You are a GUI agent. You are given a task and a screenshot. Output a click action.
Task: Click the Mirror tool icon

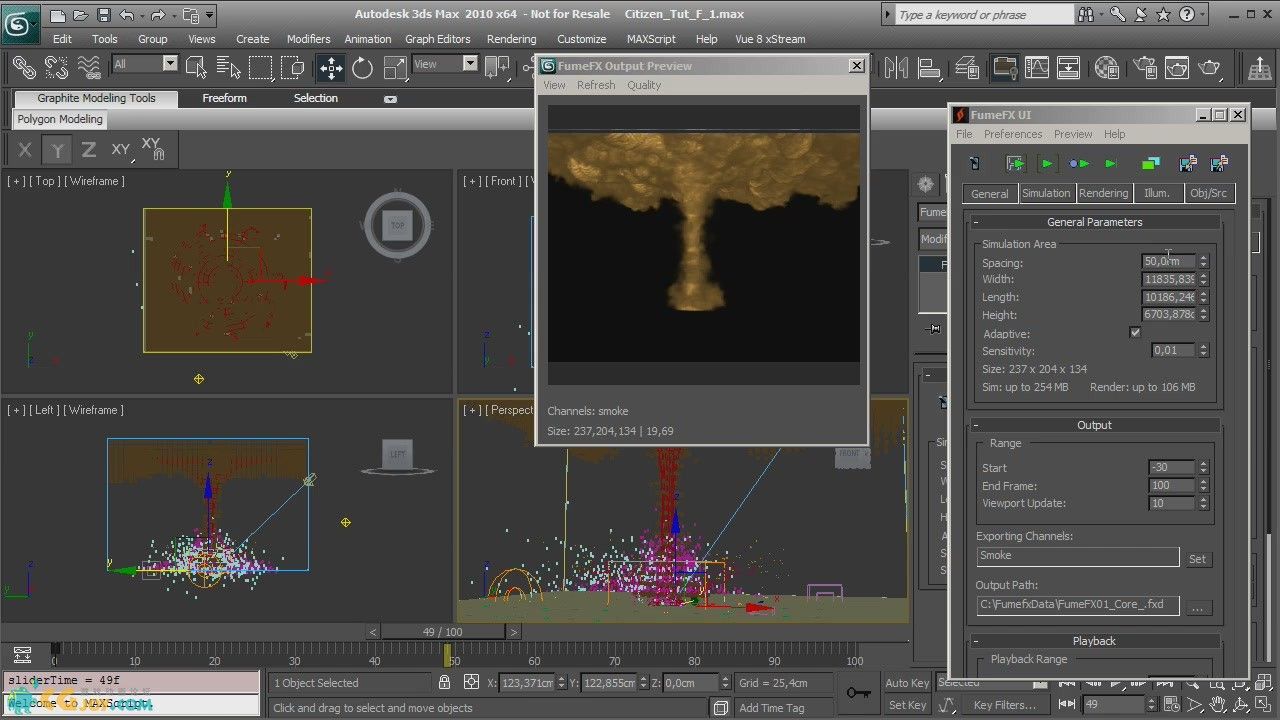click(x=897, y=67)
